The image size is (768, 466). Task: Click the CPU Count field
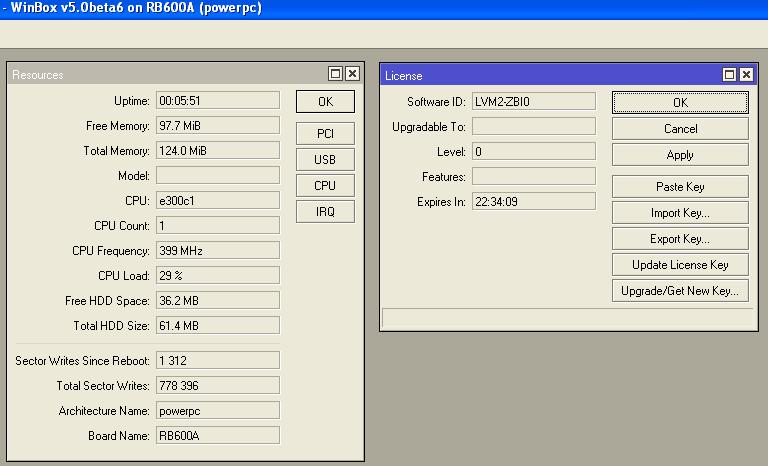click(x=218, y=225)
